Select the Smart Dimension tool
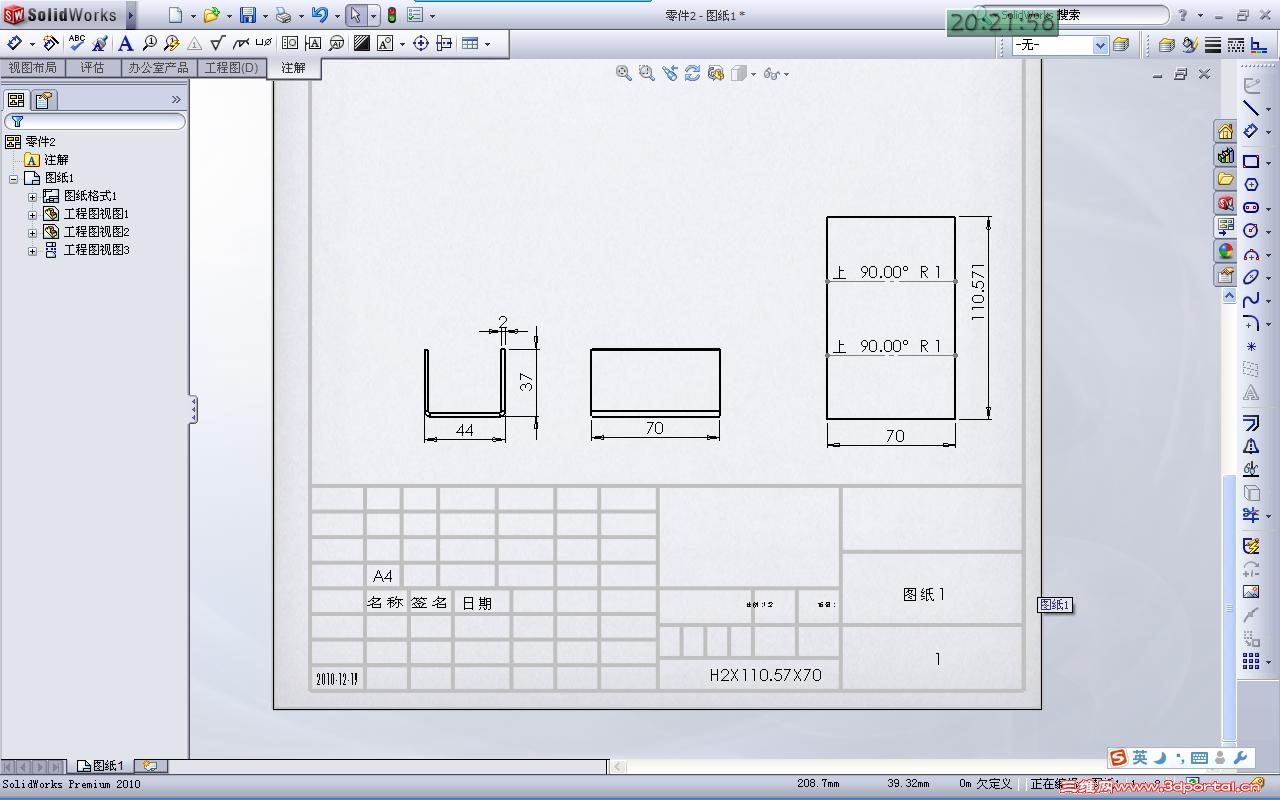 [x=15, y=43]
